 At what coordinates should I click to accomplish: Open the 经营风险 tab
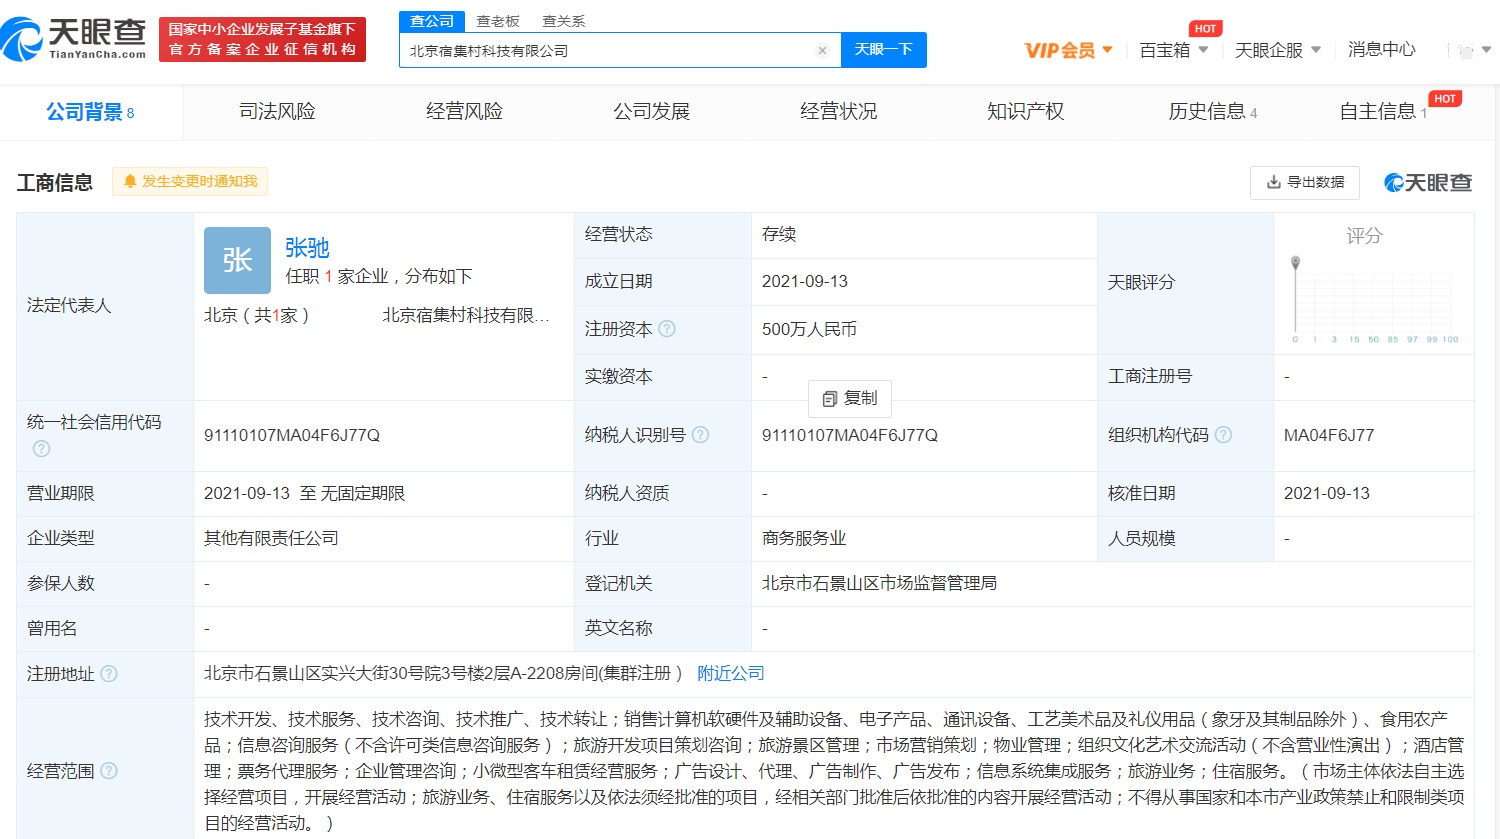464,112
